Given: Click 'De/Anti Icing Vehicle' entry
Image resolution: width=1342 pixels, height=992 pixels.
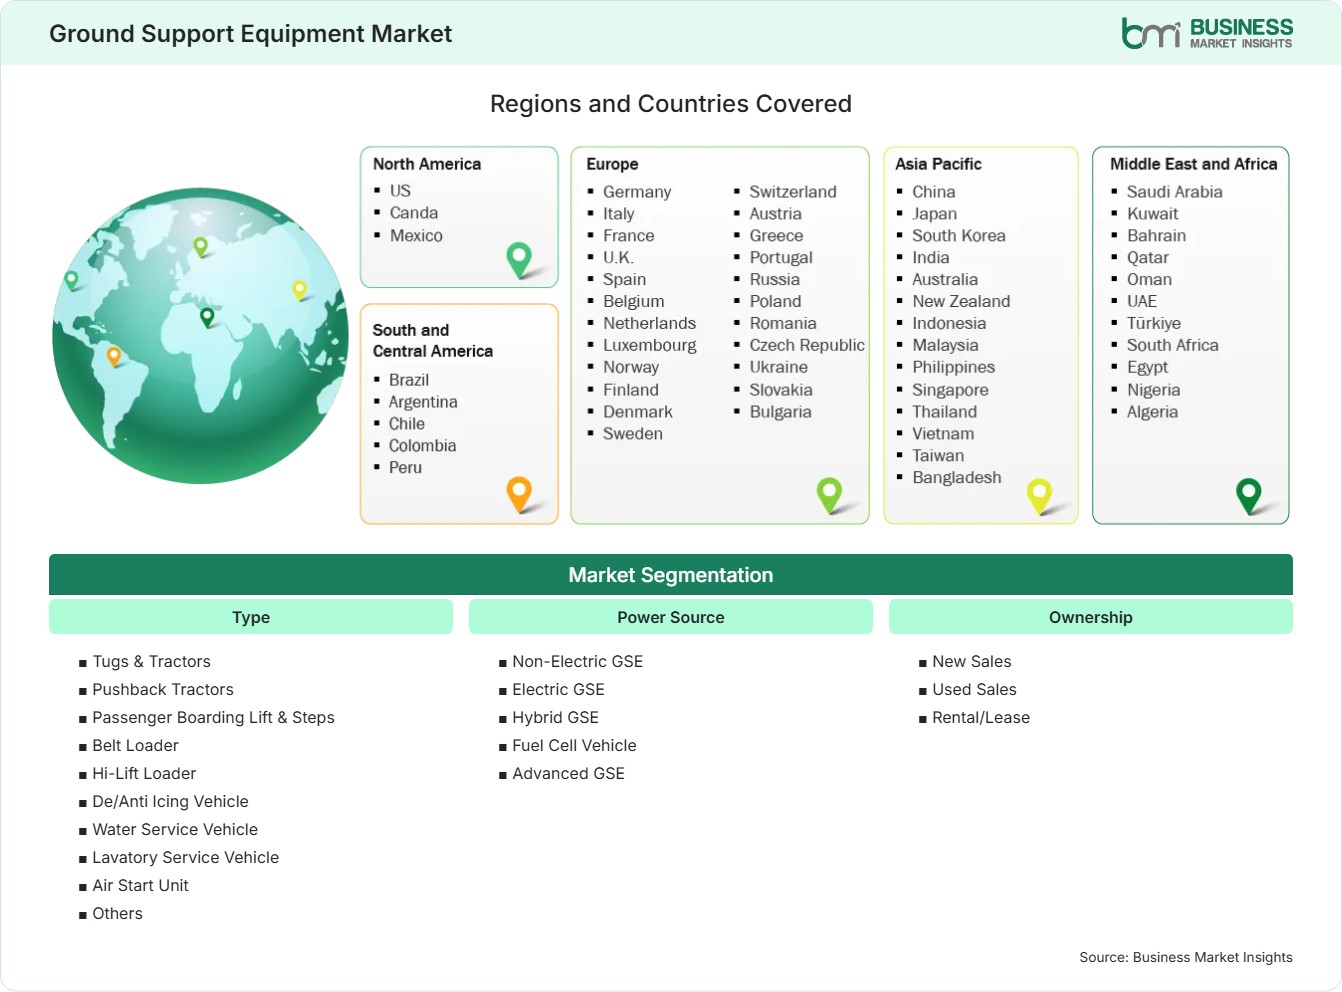Looking at the screenshot, I should point(170,802).
